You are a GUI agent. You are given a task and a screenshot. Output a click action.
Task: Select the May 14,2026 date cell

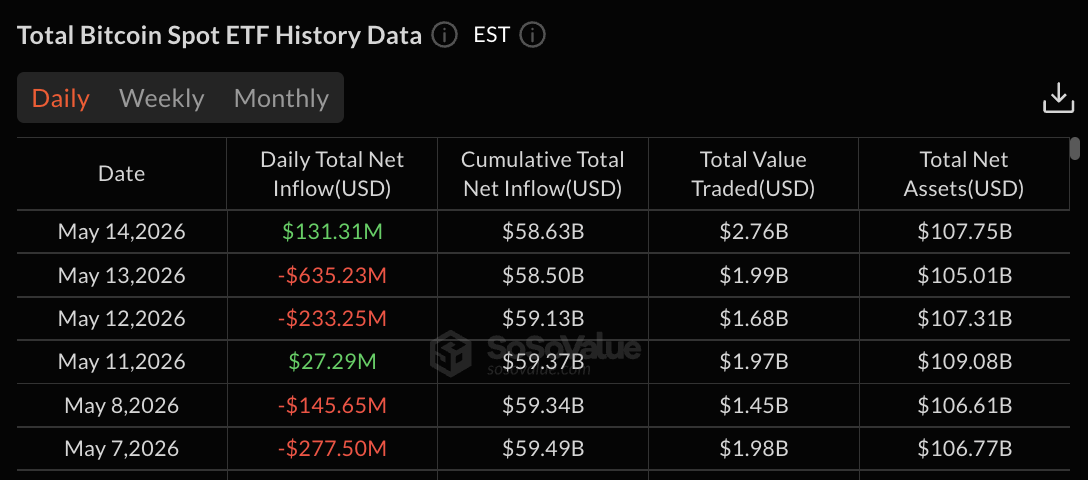click(x=122, y=232)
